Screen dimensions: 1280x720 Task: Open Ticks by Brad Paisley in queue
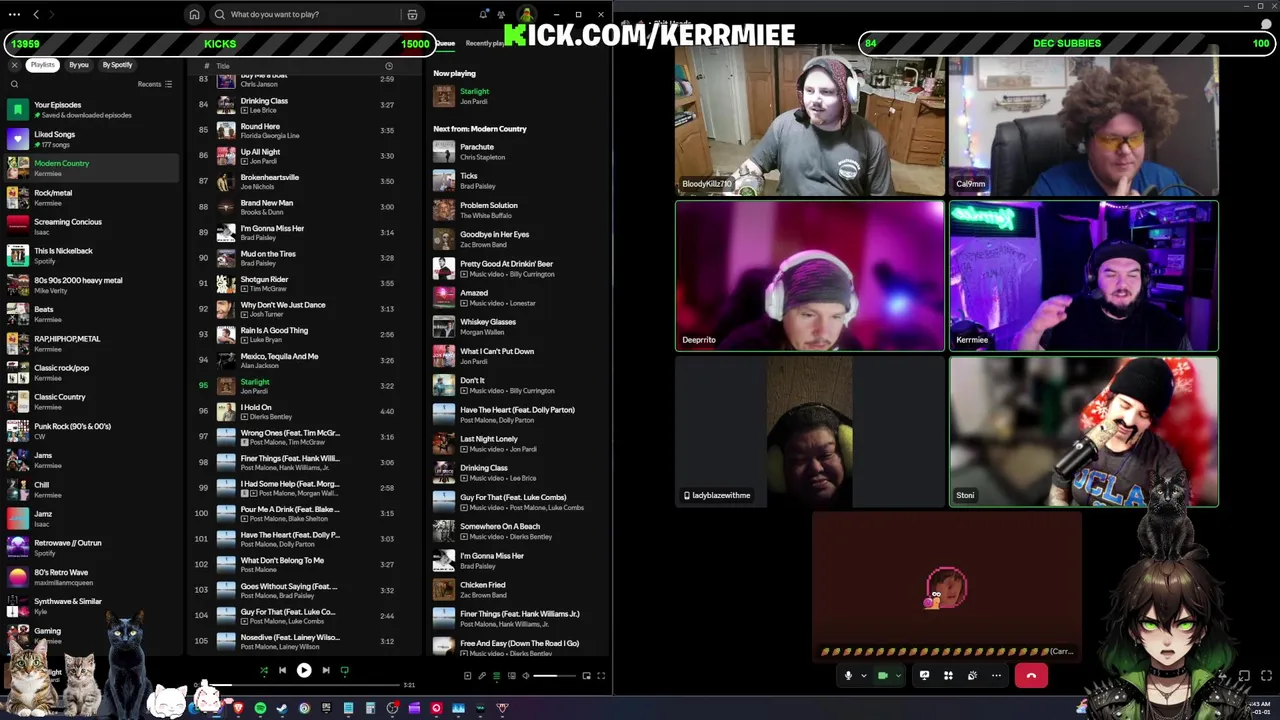(515, 180)
